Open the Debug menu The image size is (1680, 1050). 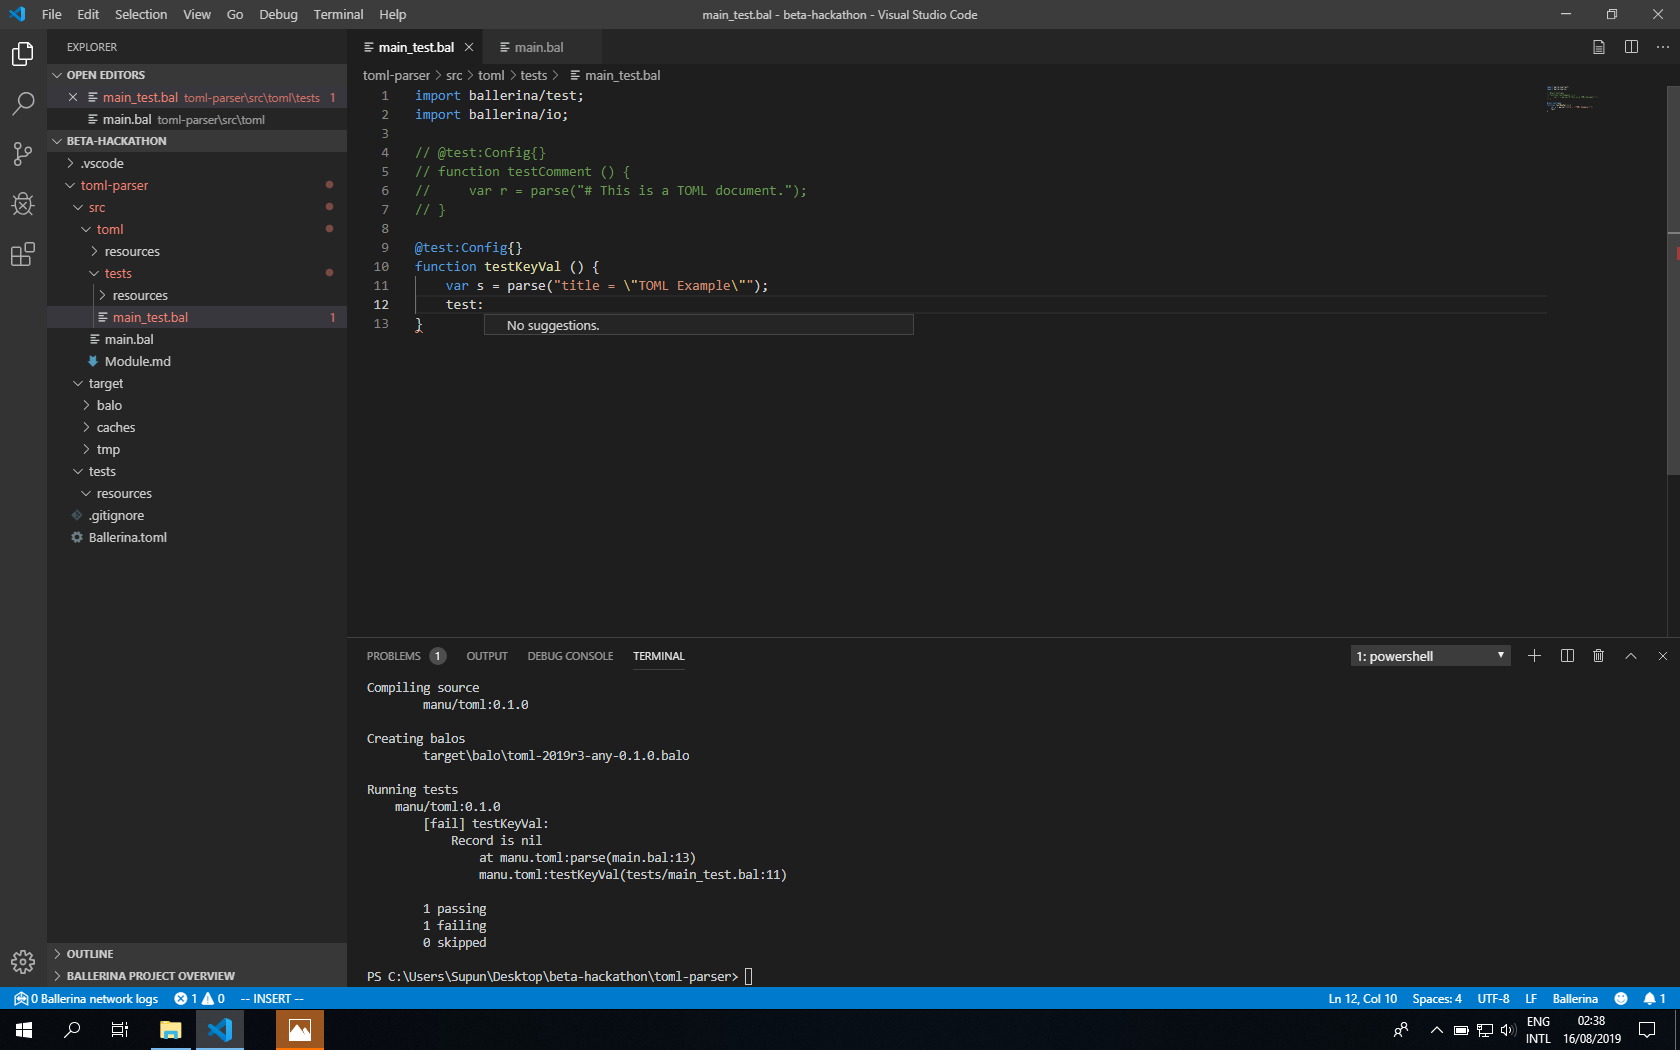coord(278,14)
